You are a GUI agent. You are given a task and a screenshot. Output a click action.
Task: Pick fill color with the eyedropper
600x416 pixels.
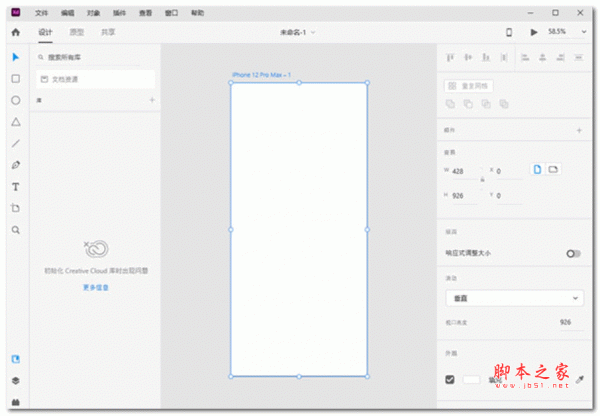580,380
